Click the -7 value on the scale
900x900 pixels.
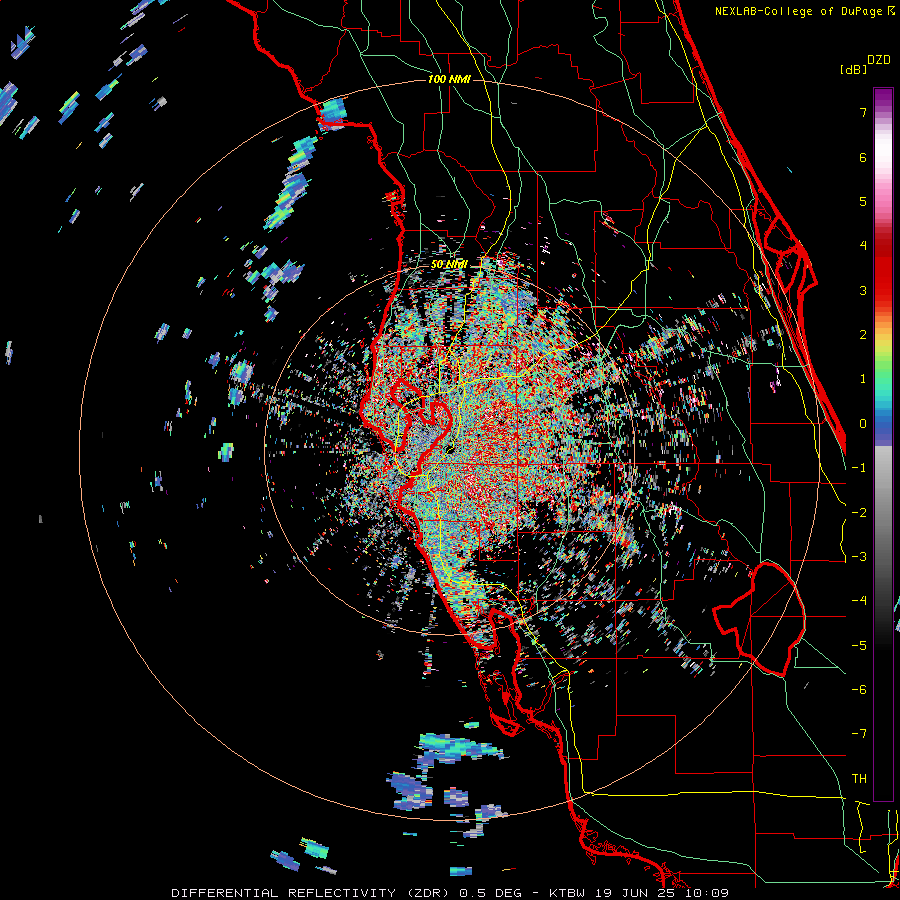(859, 734)
